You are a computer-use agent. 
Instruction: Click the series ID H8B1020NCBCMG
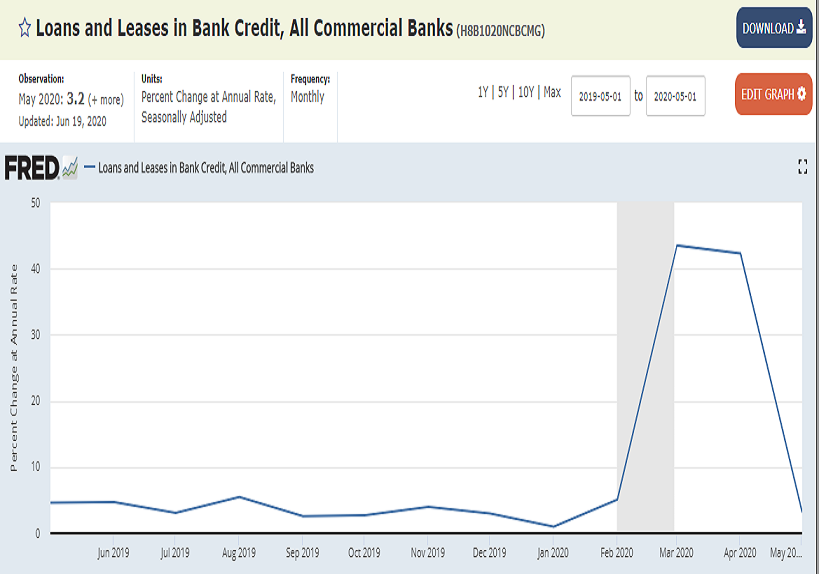pos(501,31)
